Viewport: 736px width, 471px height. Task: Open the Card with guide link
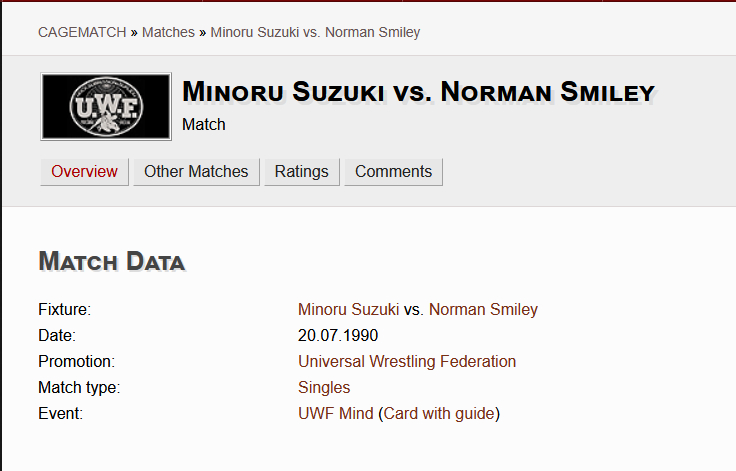coord(439,414)
